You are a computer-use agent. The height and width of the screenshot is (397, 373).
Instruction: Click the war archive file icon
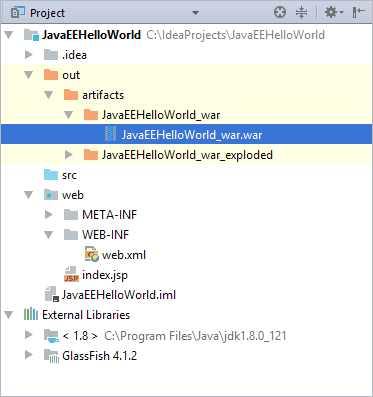coord(110,134)
